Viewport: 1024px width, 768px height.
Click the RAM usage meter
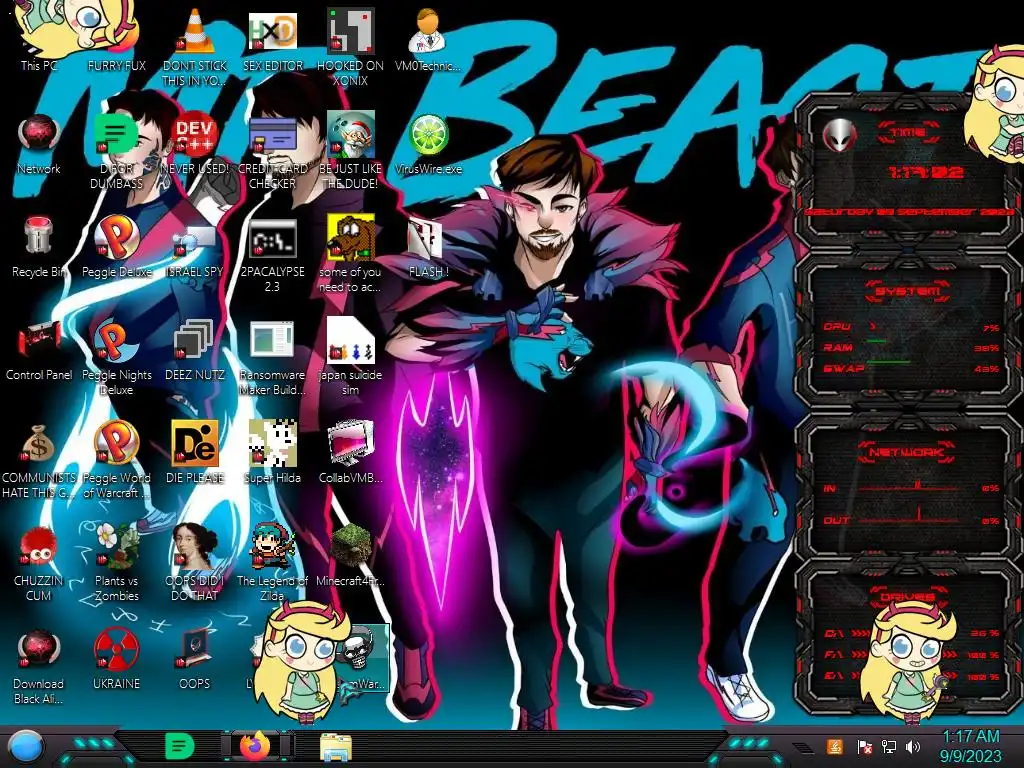pyautogui.click(x=912, y=347)
